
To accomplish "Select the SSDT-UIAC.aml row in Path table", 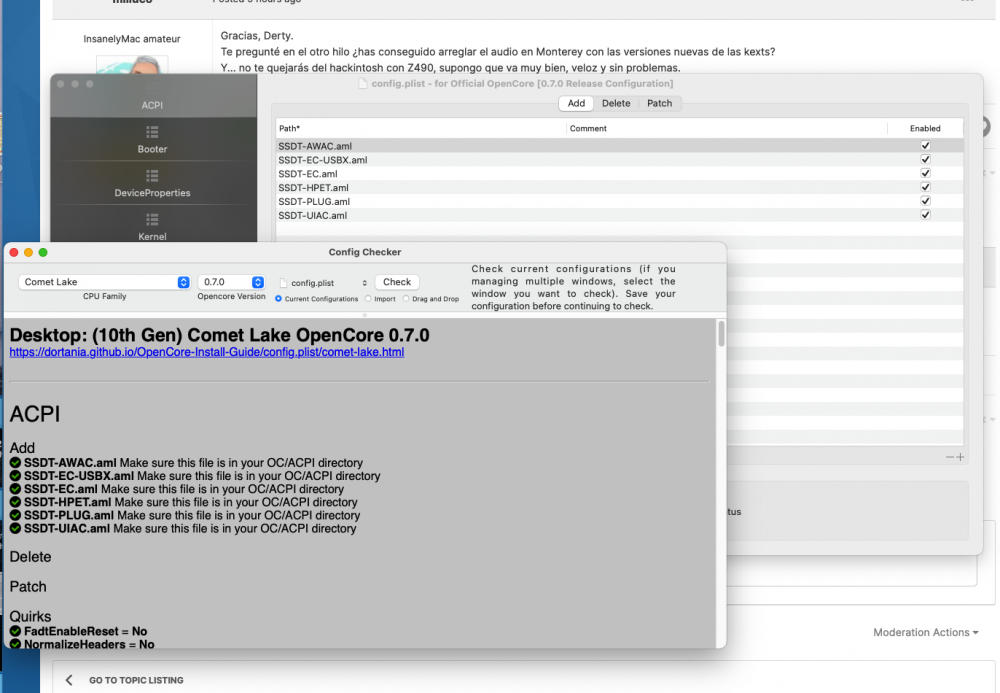I will click(x=619, y=215).
